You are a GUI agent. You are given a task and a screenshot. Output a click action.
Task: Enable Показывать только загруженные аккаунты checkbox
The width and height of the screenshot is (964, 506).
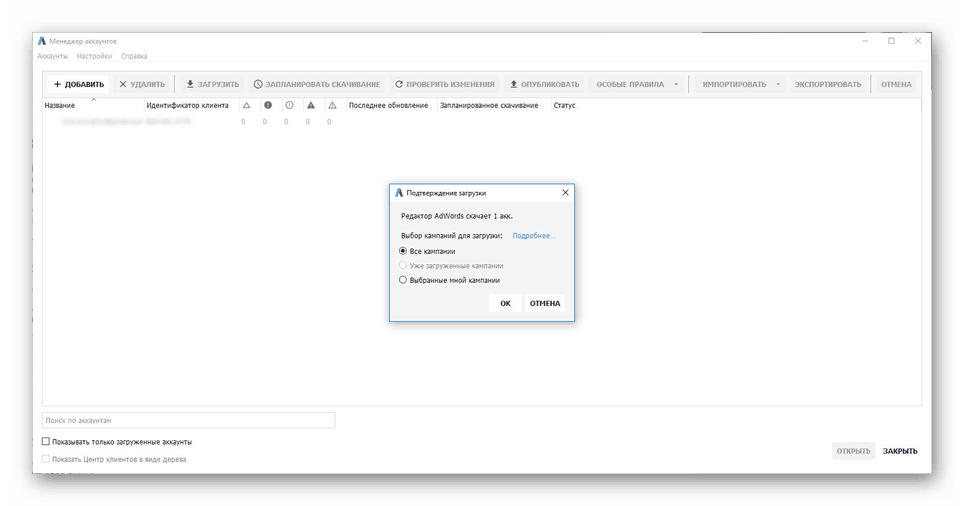[45, 441]
